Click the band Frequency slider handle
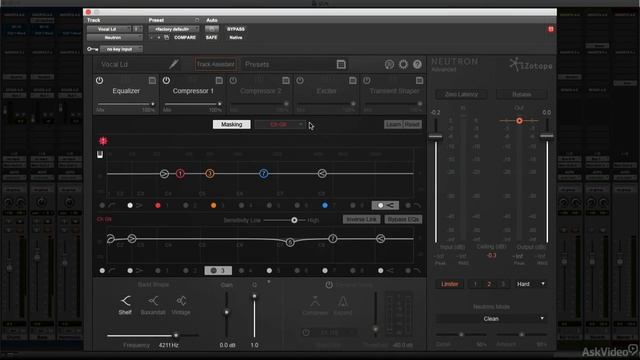 (176, 336)
